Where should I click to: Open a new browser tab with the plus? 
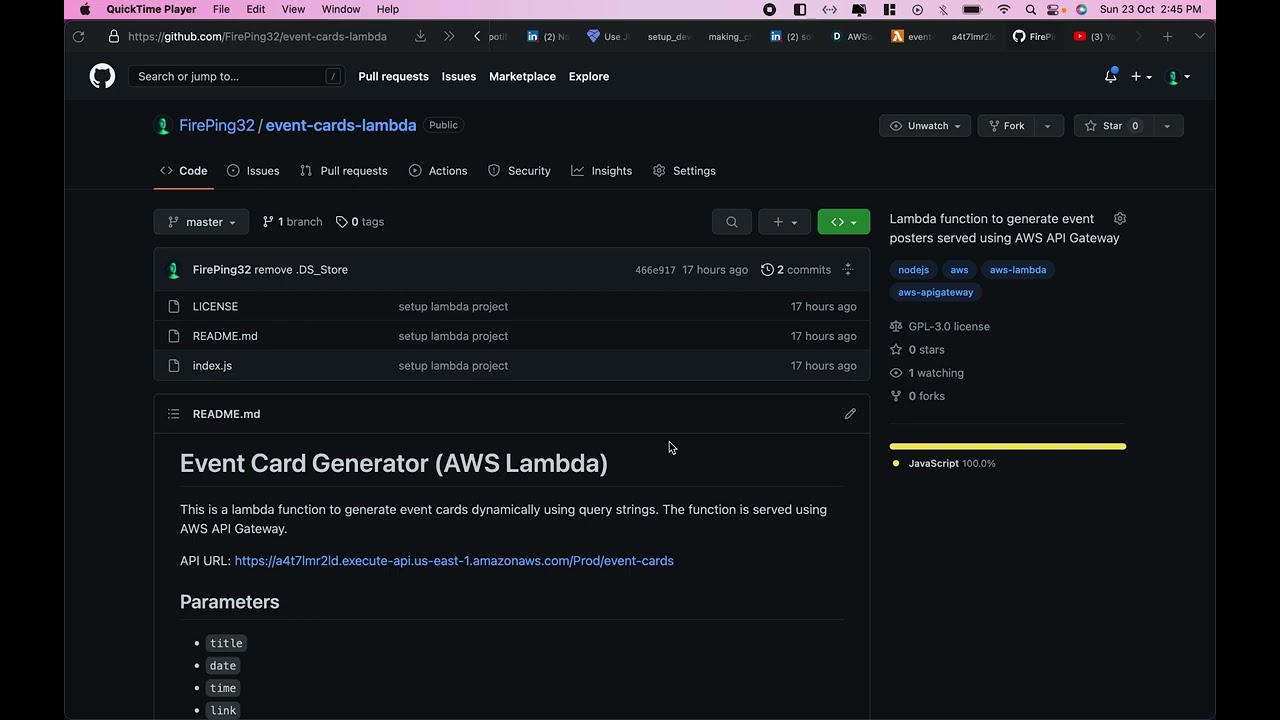pyautogui.click(x=1167, y=36)
